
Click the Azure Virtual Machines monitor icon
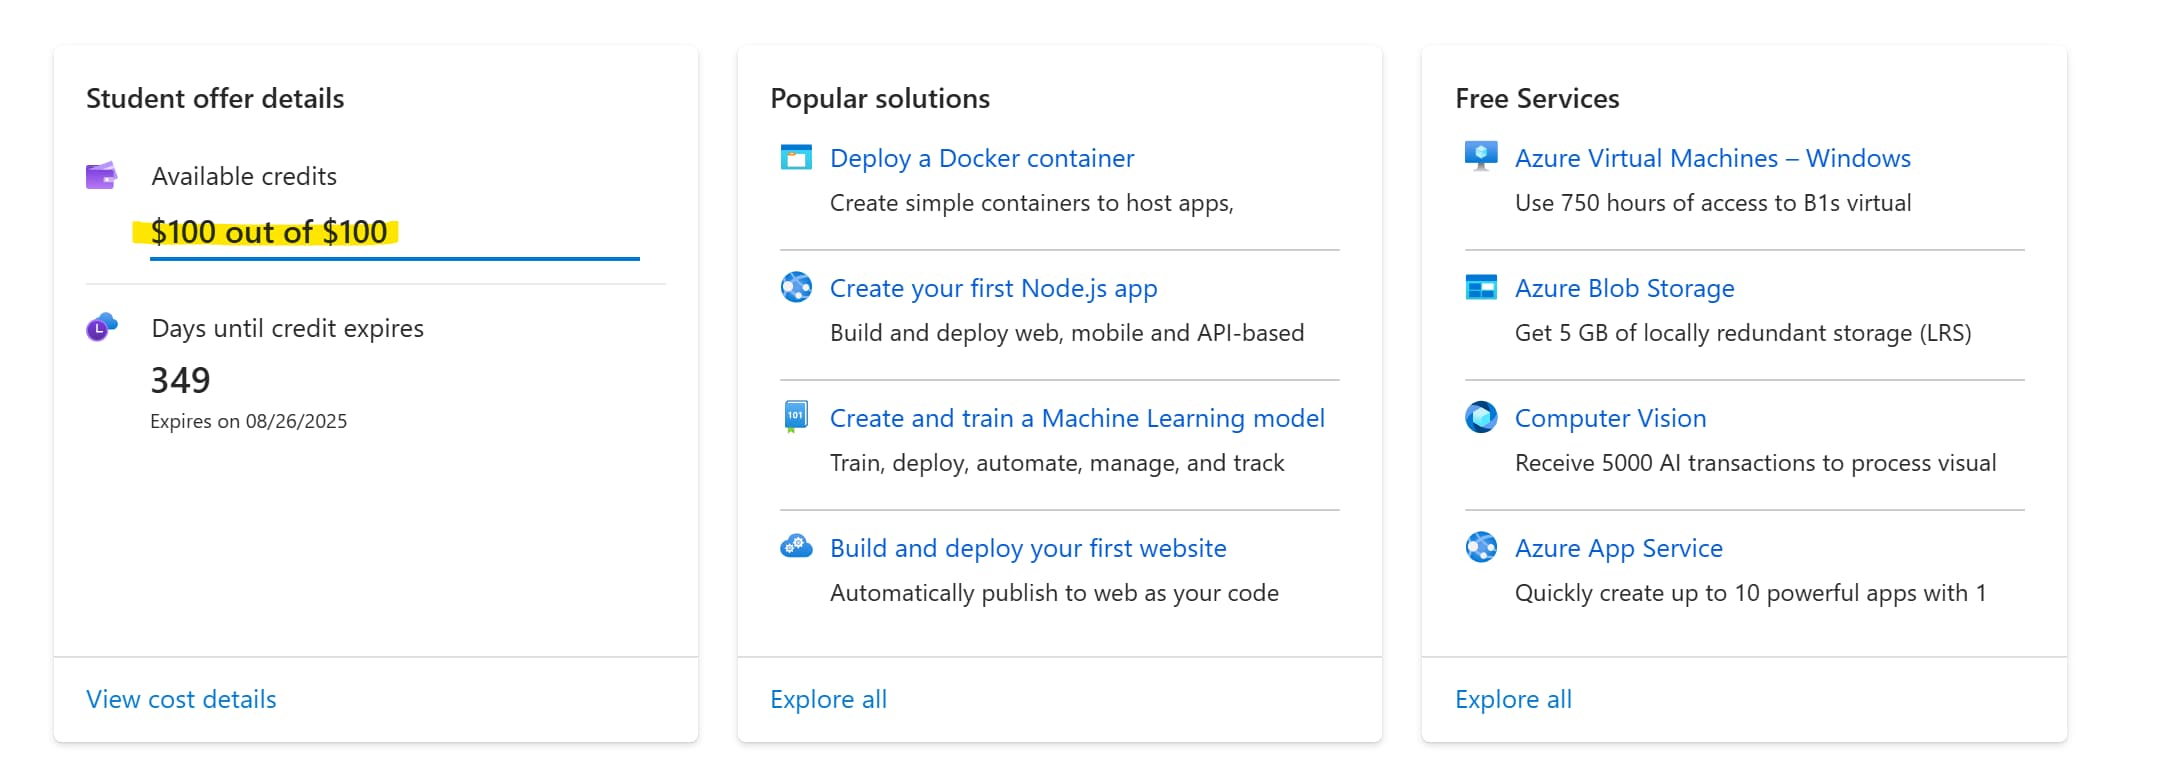coord(1481,157)
